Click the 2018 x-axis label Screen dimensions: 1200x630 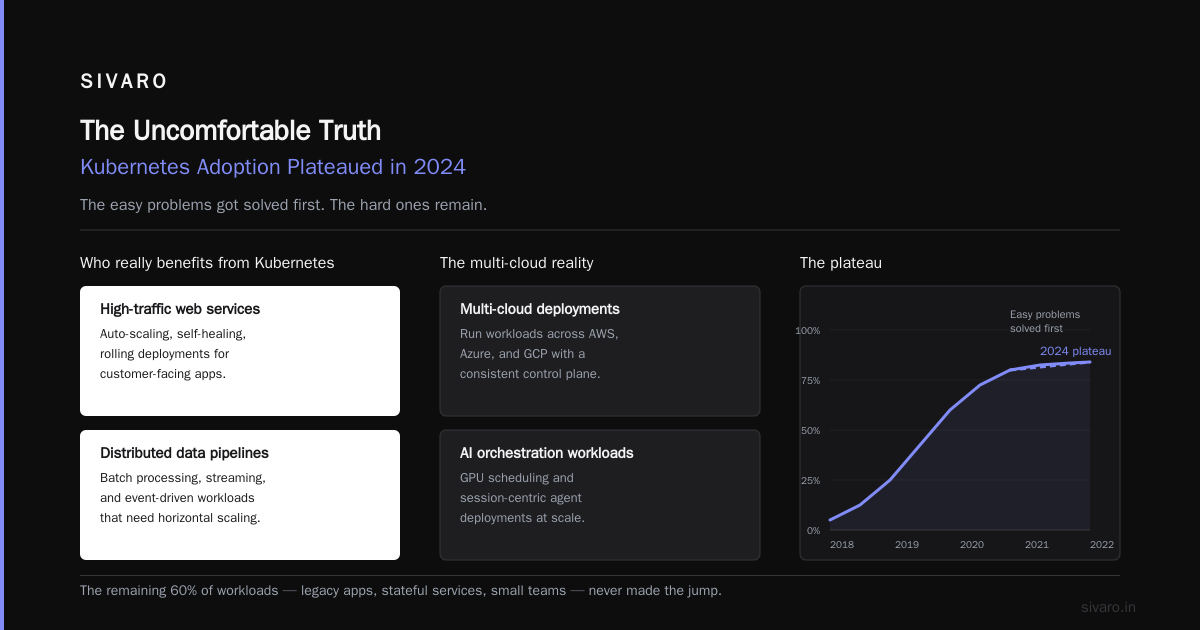click(842, 545)
